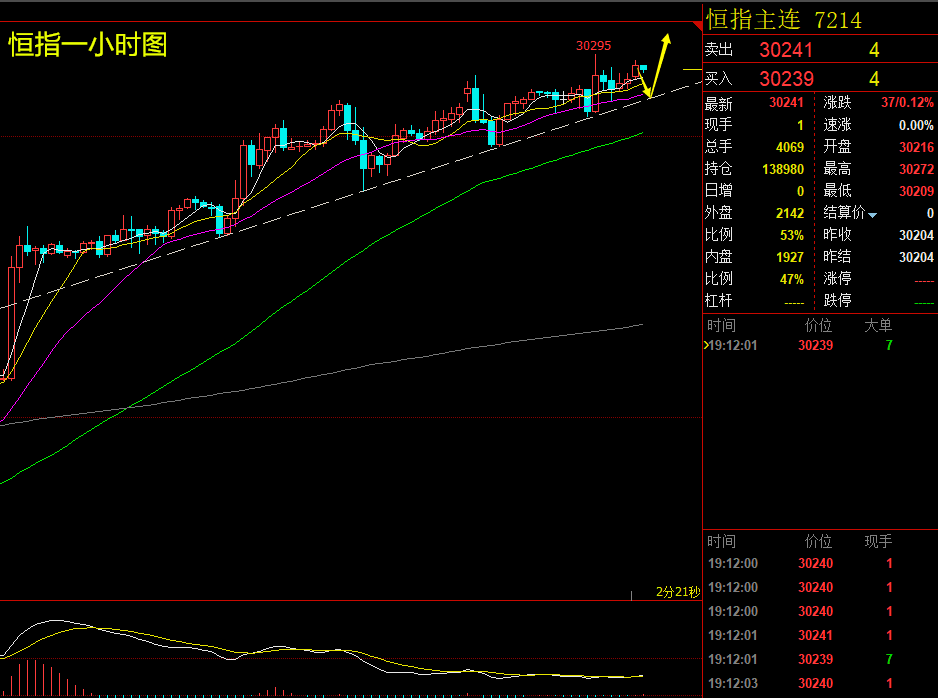Click the 日增 label
The height and width of the screenshot is (698, 938).
718,191
